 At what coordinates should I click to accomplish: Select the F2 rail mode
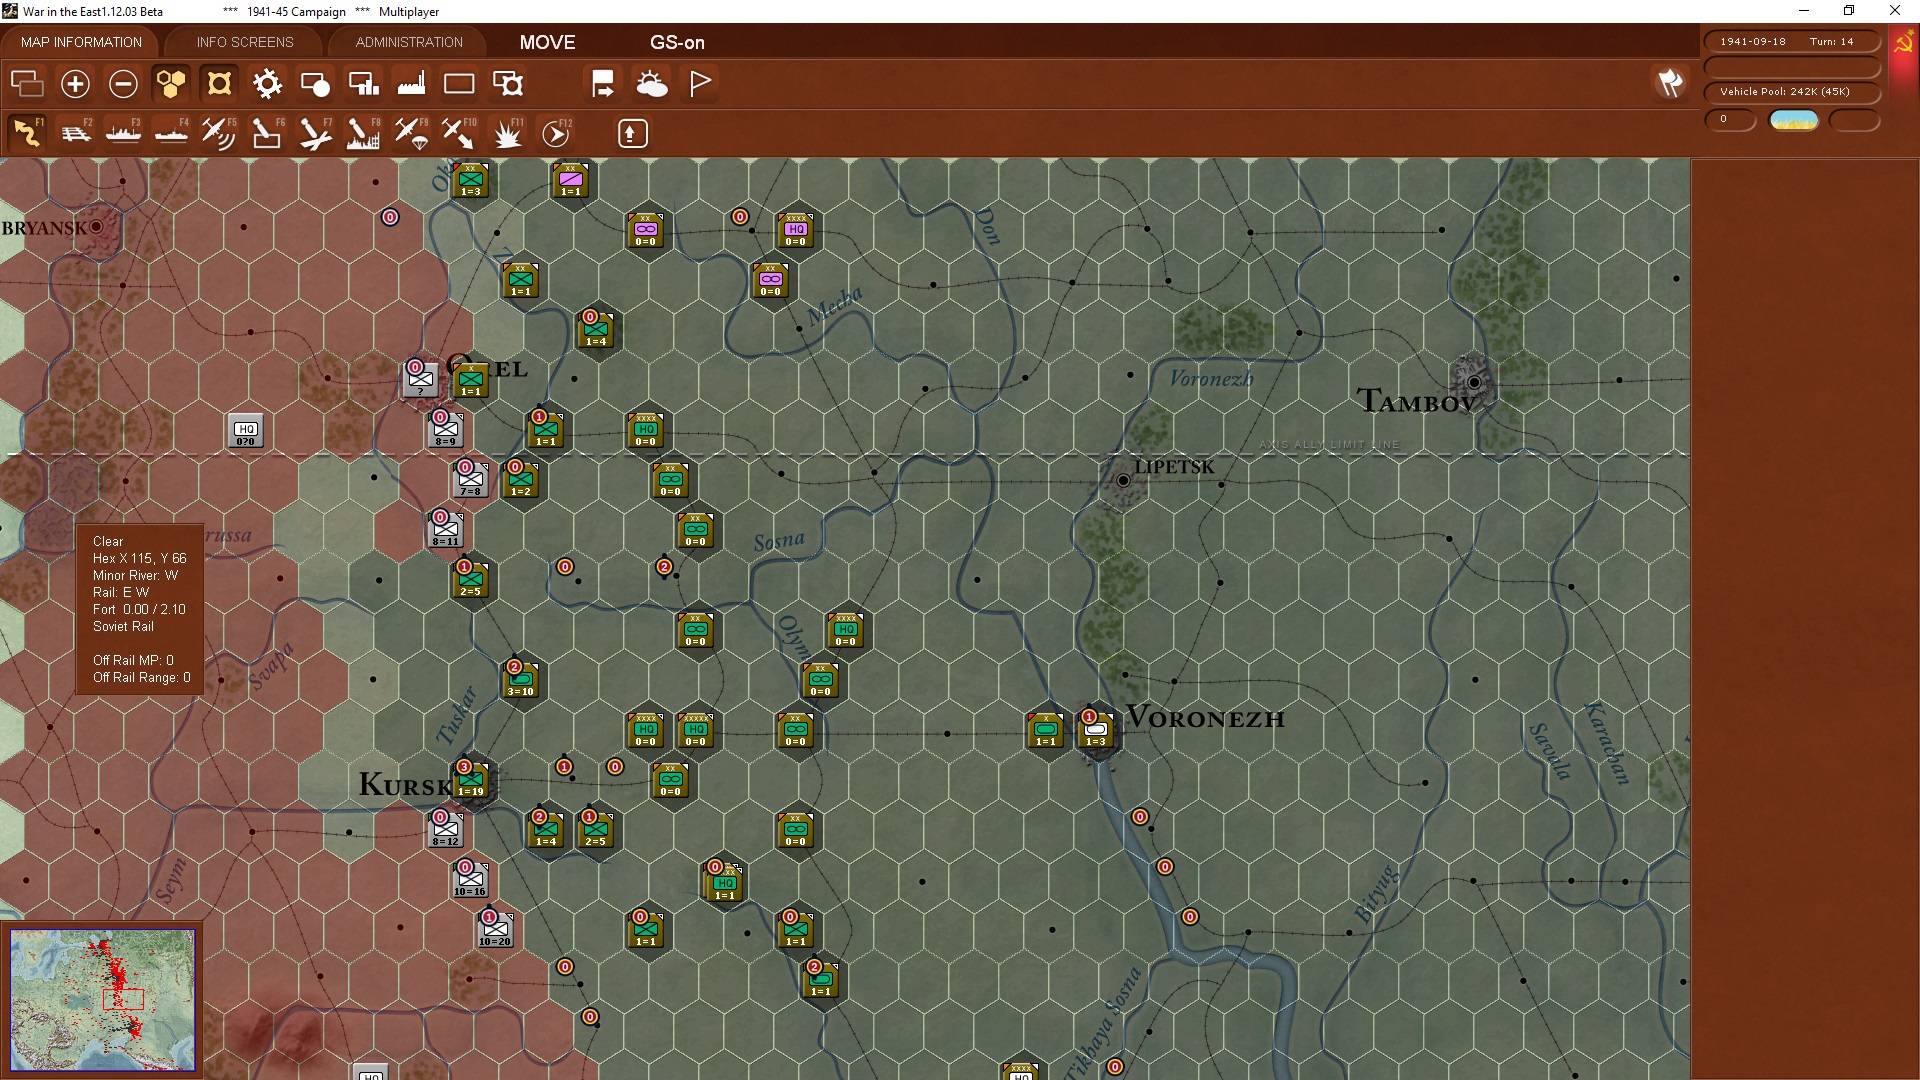pos(75,133)
